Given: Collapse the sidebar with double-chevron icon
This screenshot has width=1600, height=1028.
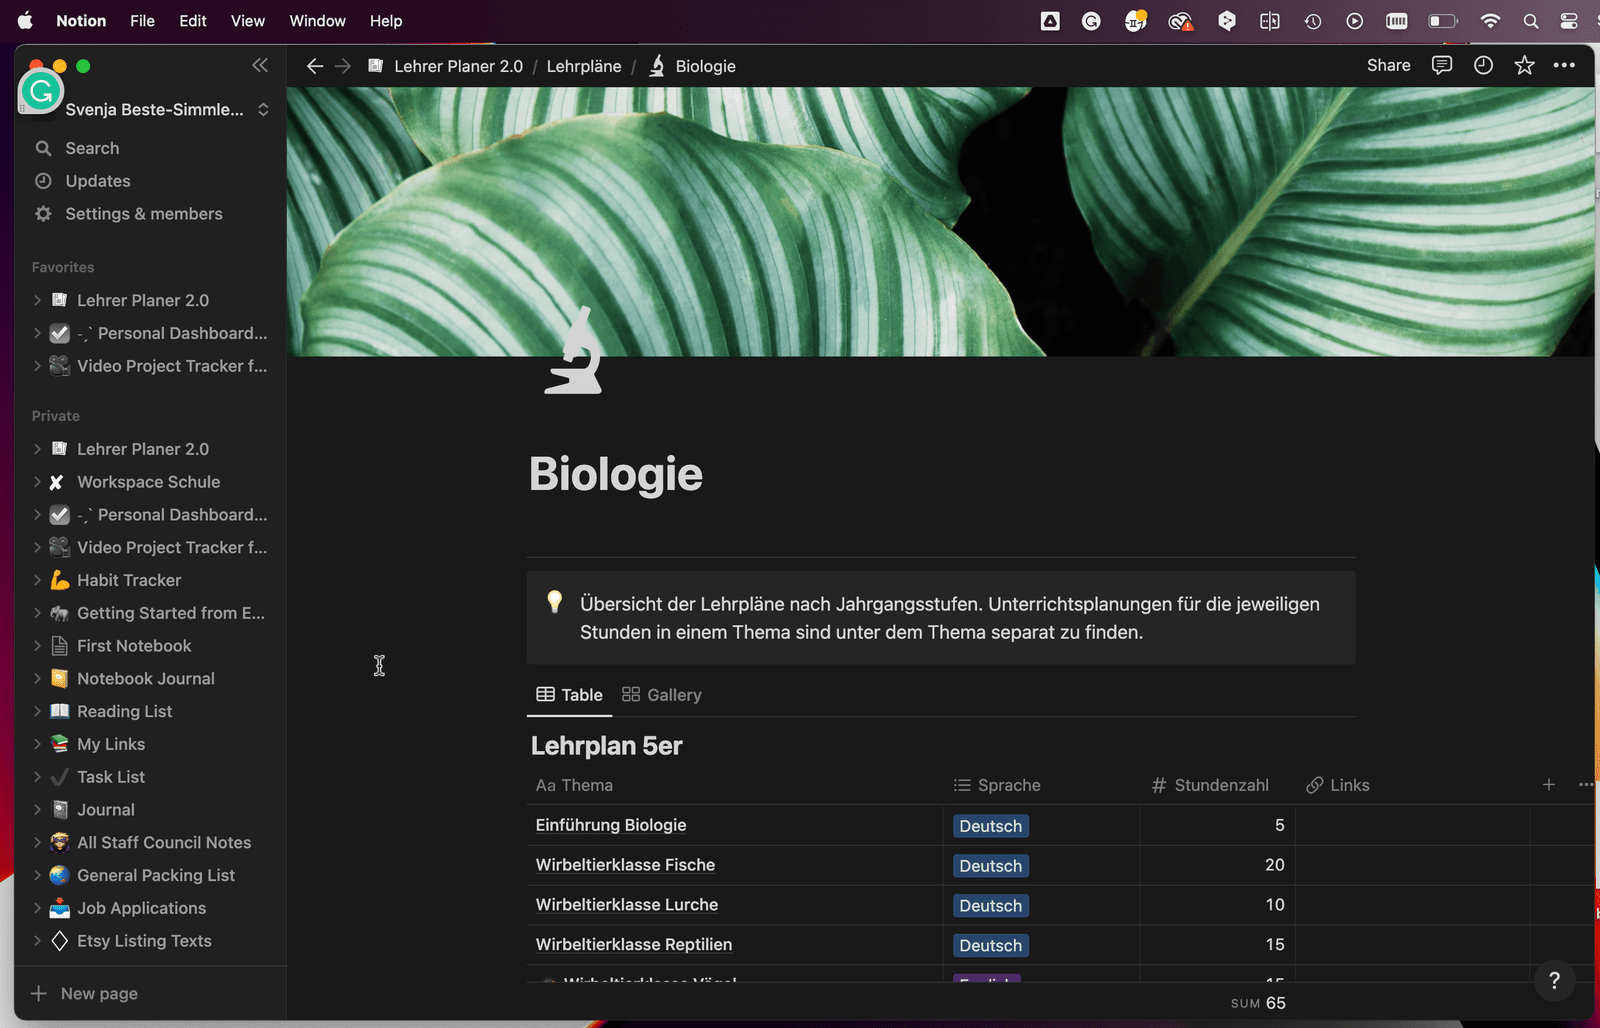Looking at the screenshot, I should click(x=260, y=66).
